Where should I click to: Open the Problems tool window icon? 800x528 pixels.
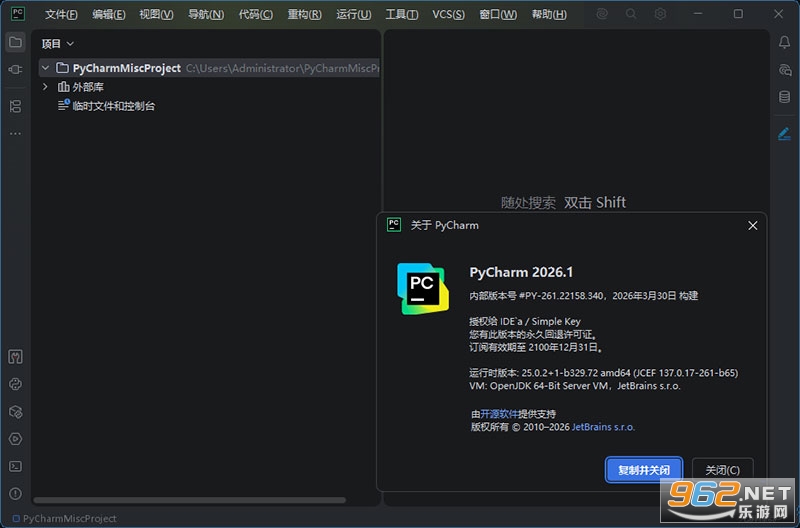point(15,493)
